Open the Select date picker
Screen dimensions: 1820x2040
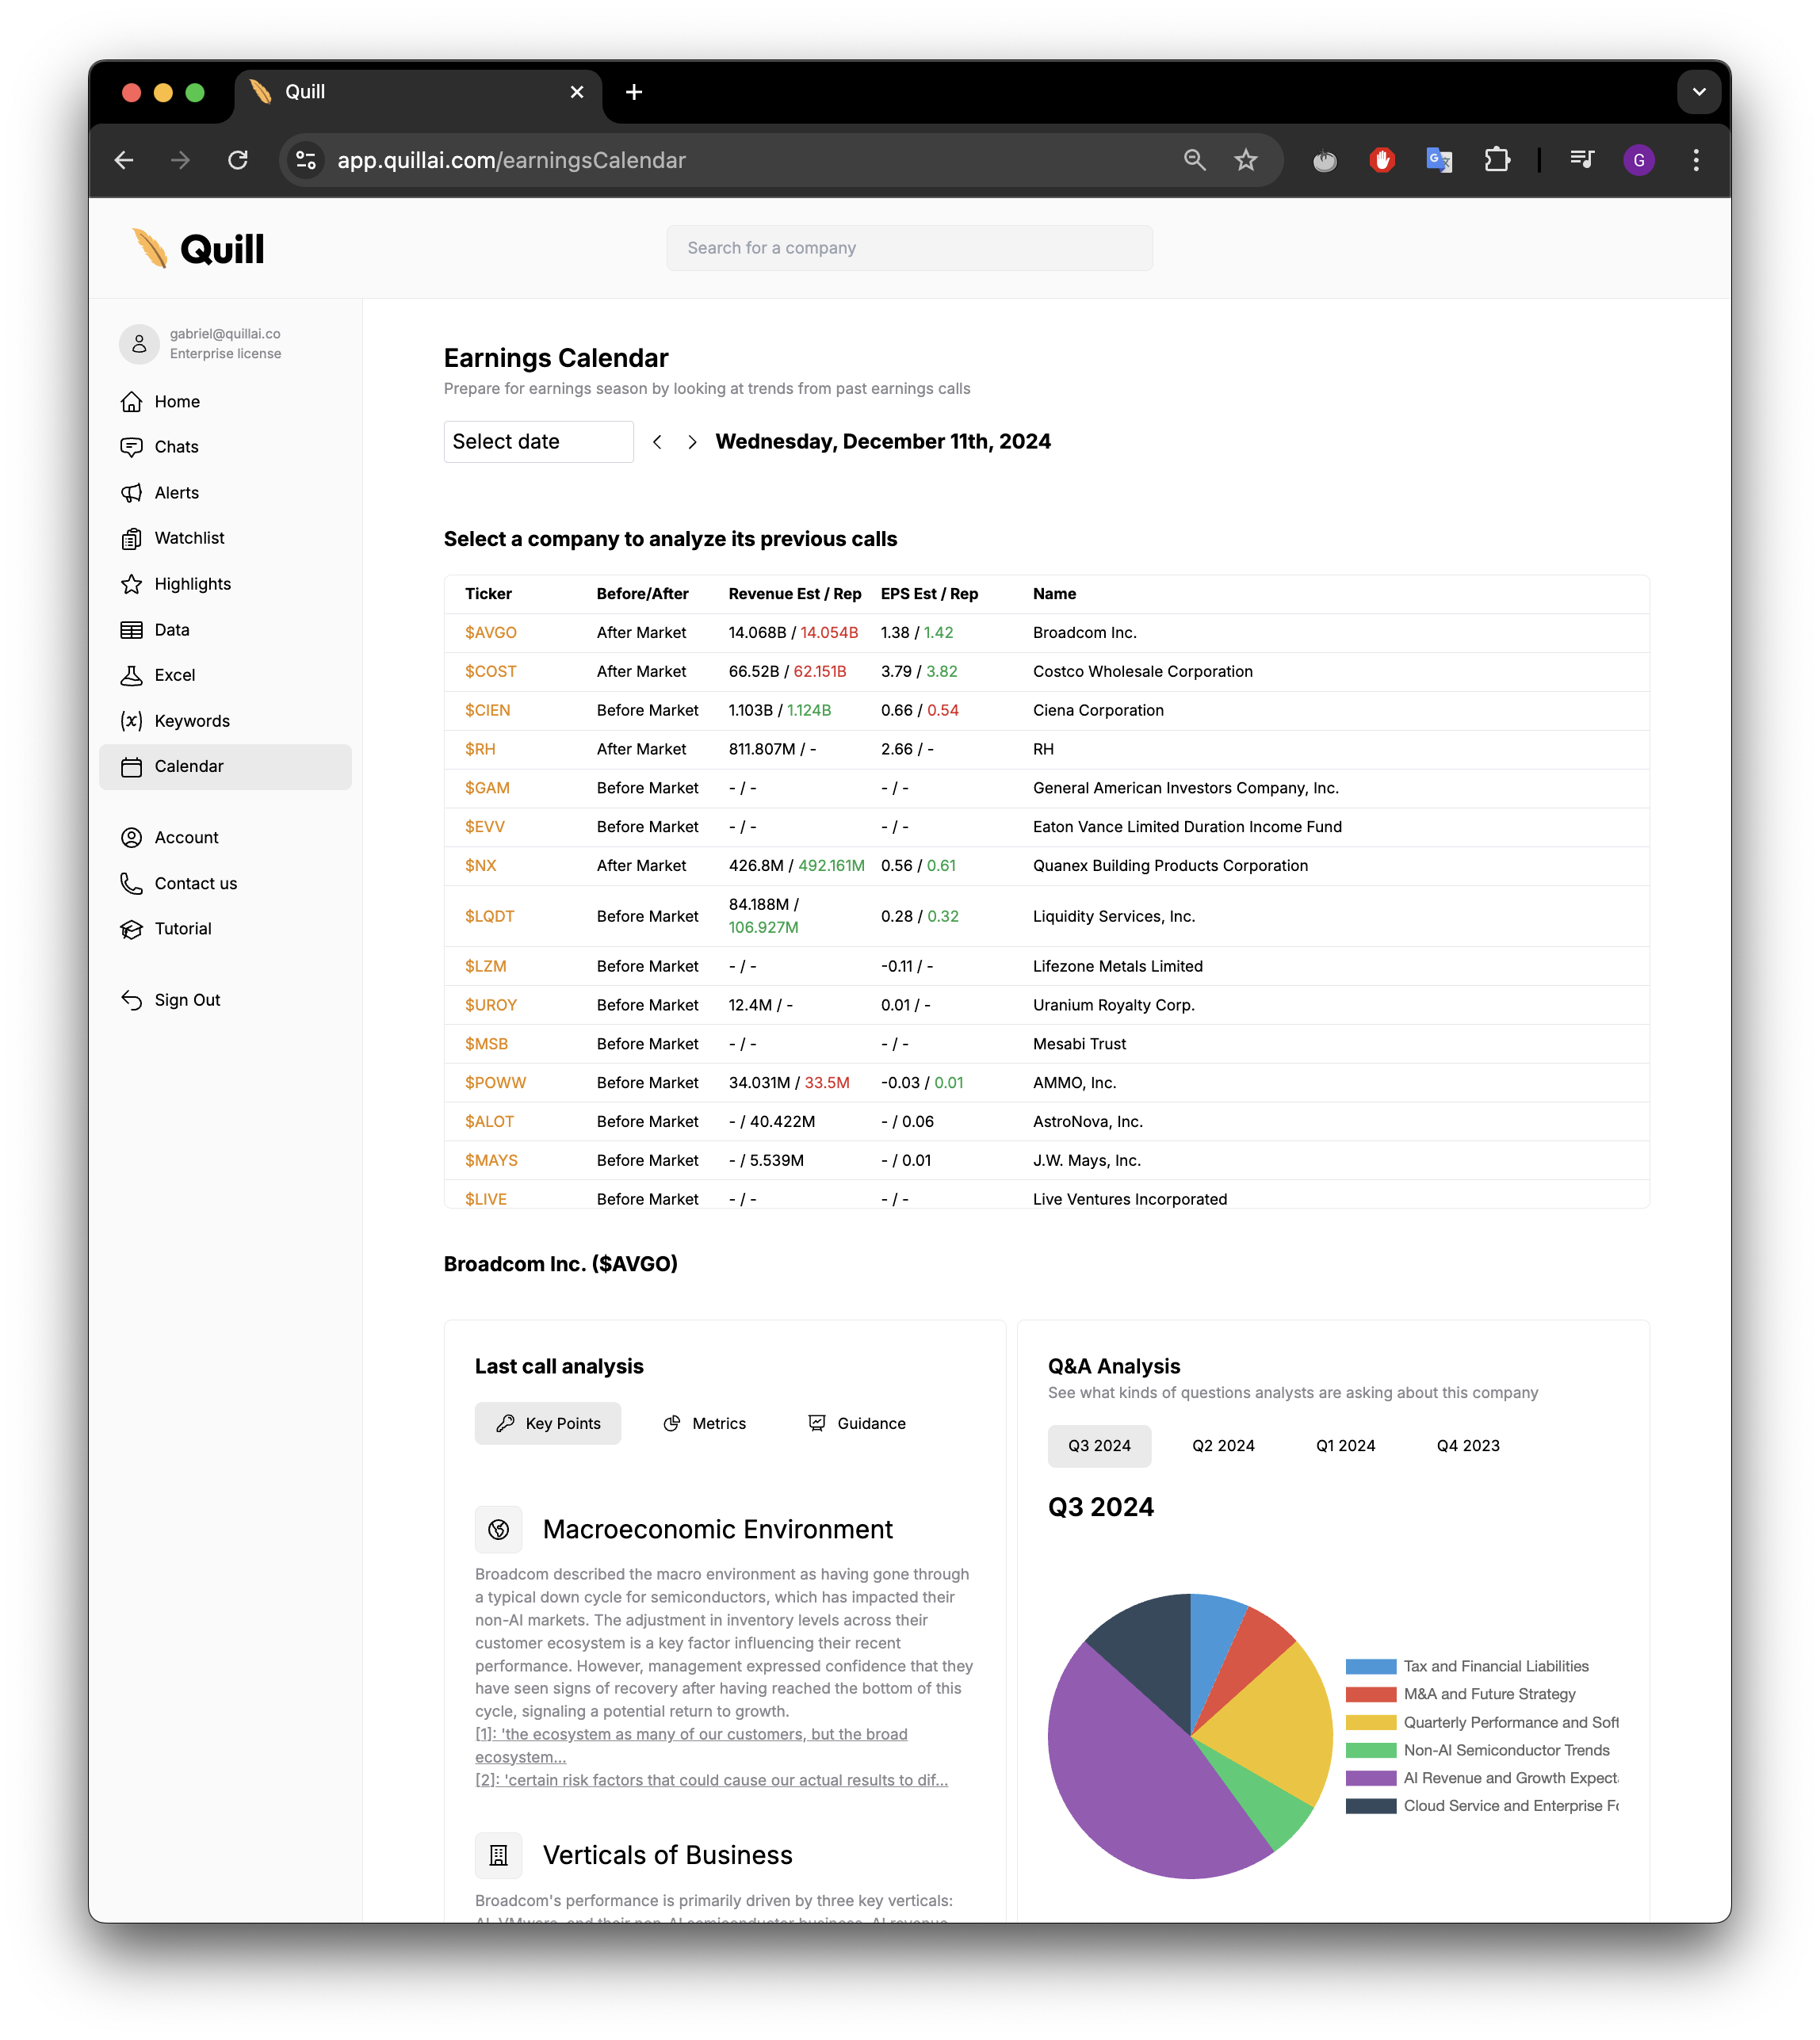click(x=538, y=442)
